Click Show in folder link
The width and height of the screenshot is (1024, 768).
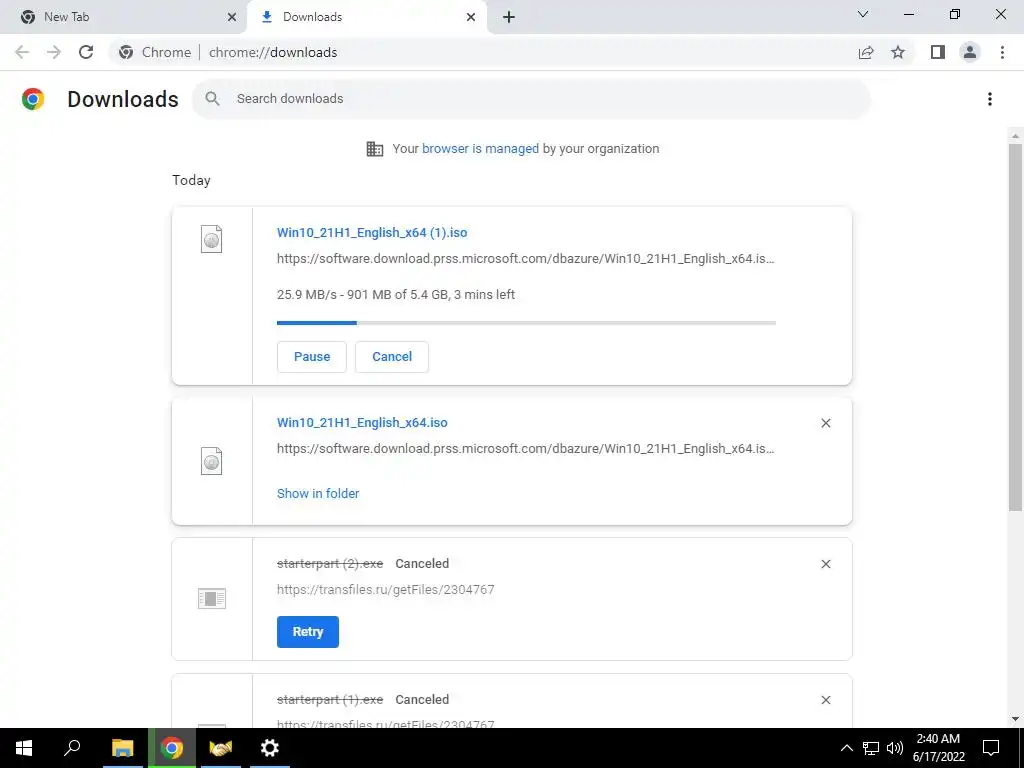pos(318,494)
